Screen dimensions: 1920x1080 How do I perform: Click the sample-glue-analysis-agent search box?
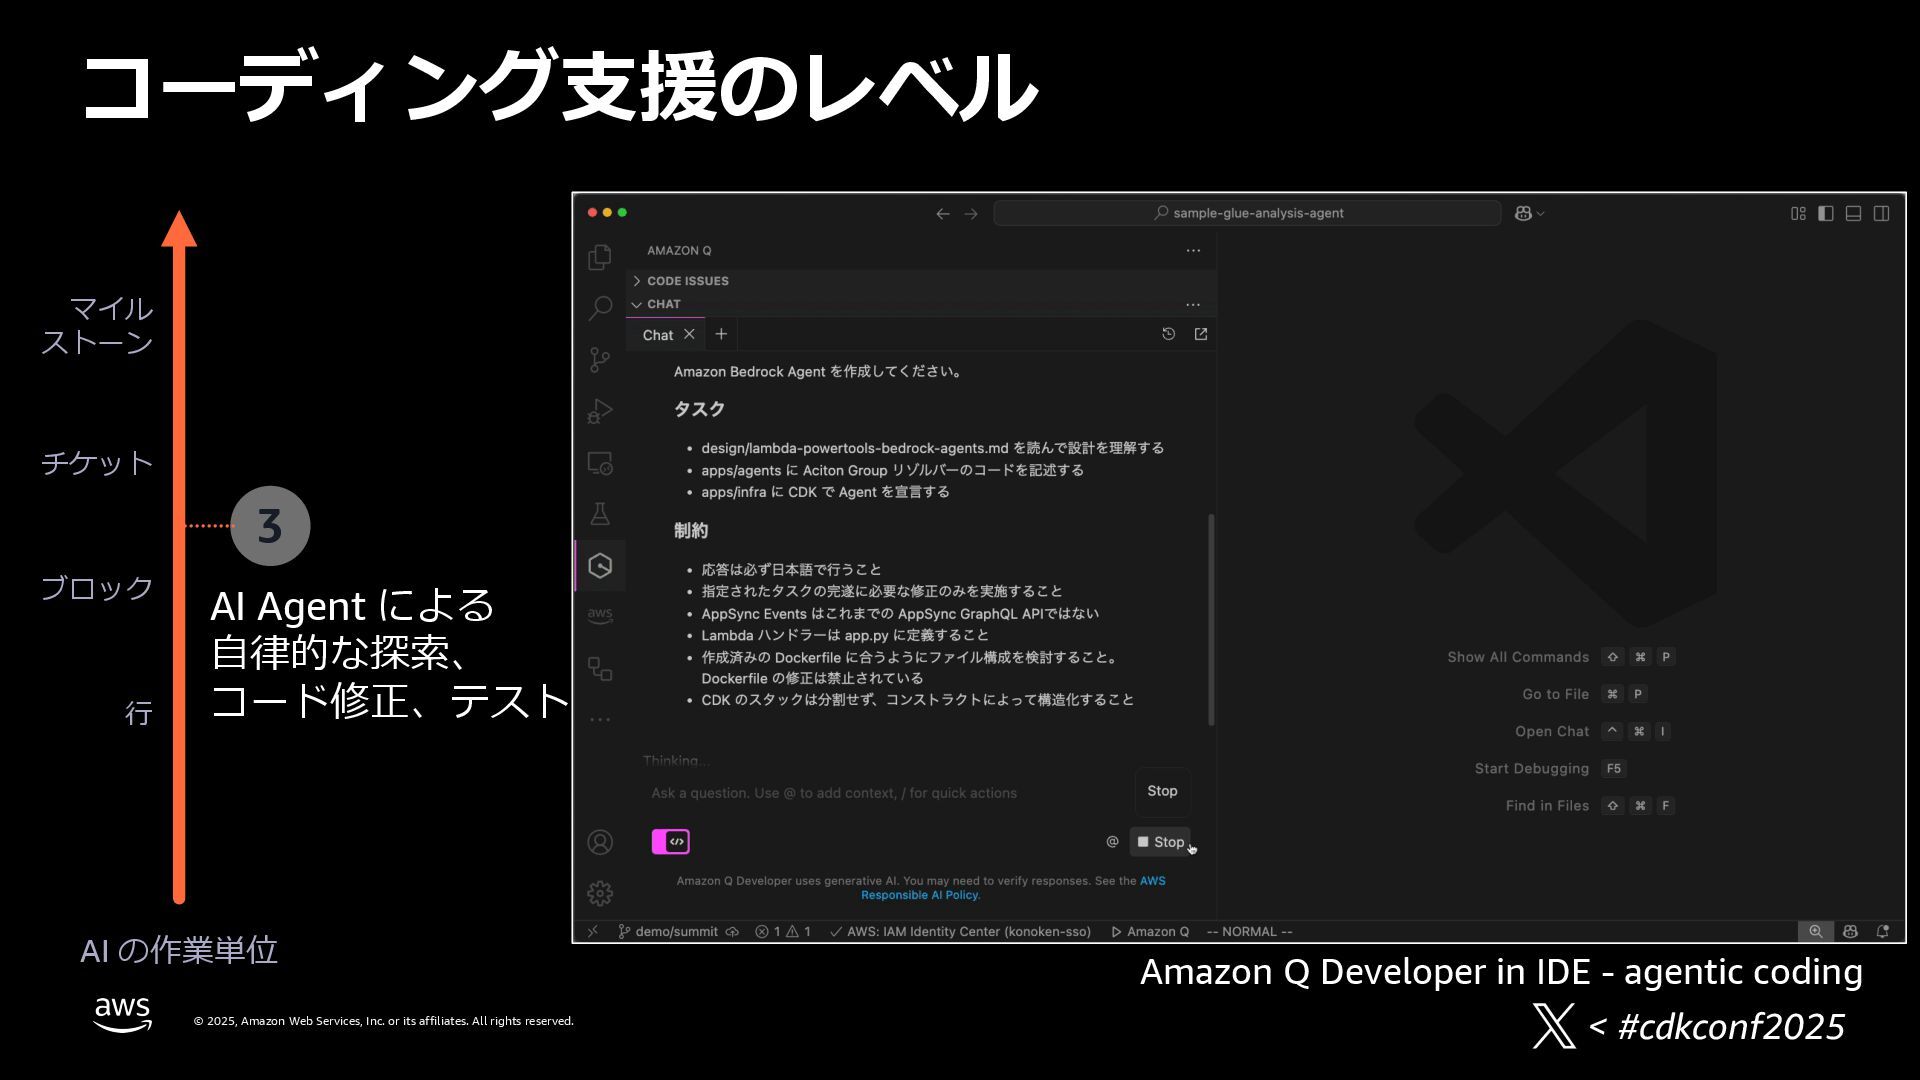[1247, 213]
